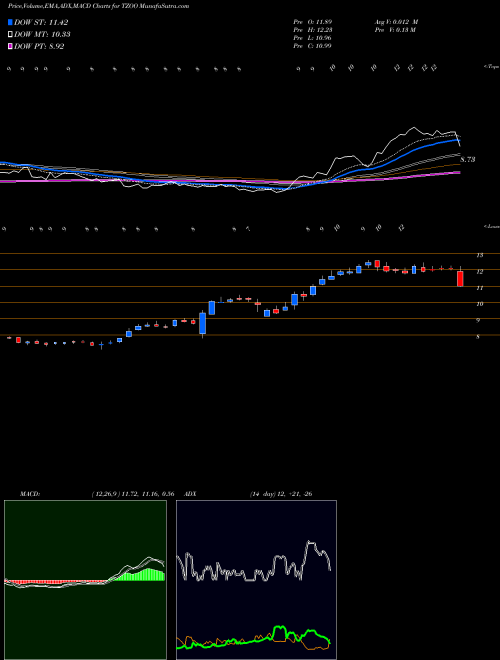
Task: Click price axis label 11
Action: (x=479, y=288)
